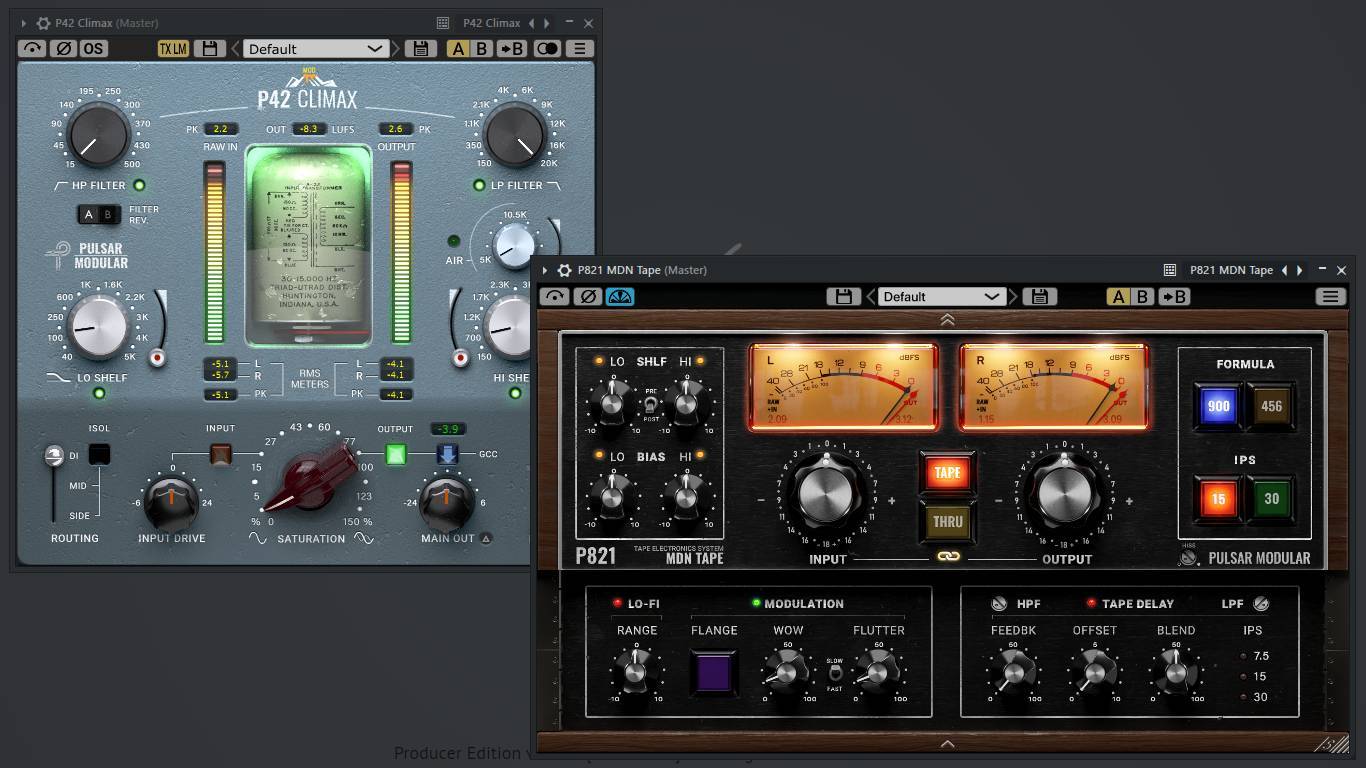Toggle LO-FI red LED
Screen dimensions: 1366x768
coord(617,603)
